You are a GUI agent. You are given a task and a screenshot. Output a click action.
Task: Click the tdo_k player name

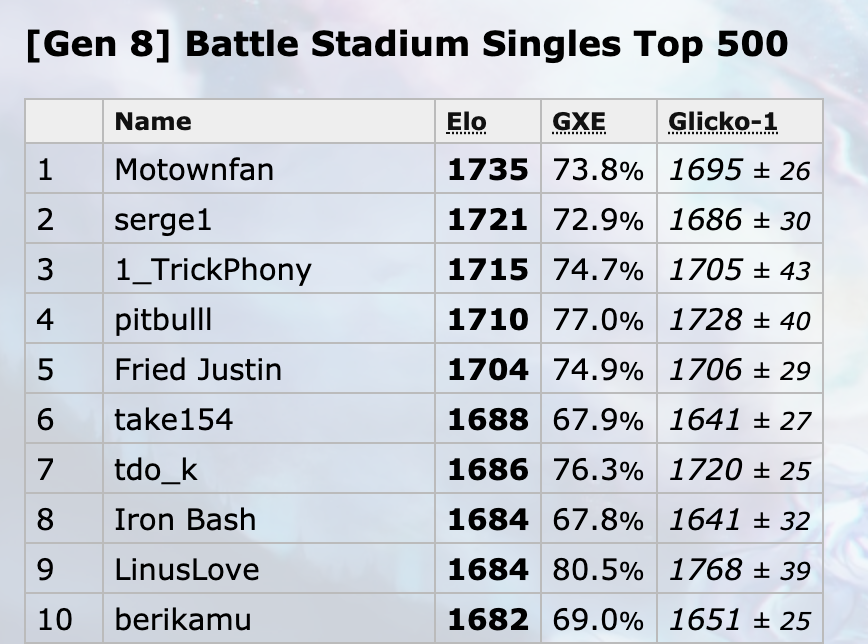(x=156, y=470)
